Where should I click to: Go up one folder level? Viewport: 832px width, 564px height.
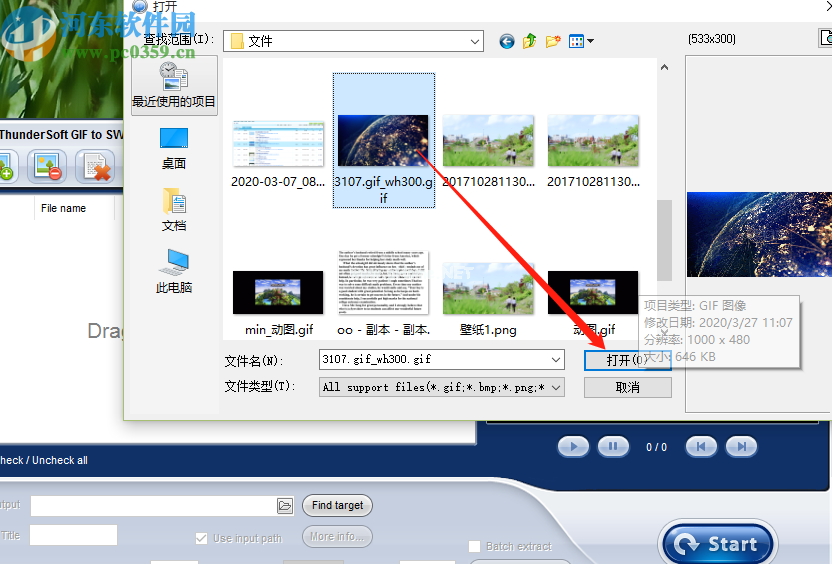[x=529, y=41]
